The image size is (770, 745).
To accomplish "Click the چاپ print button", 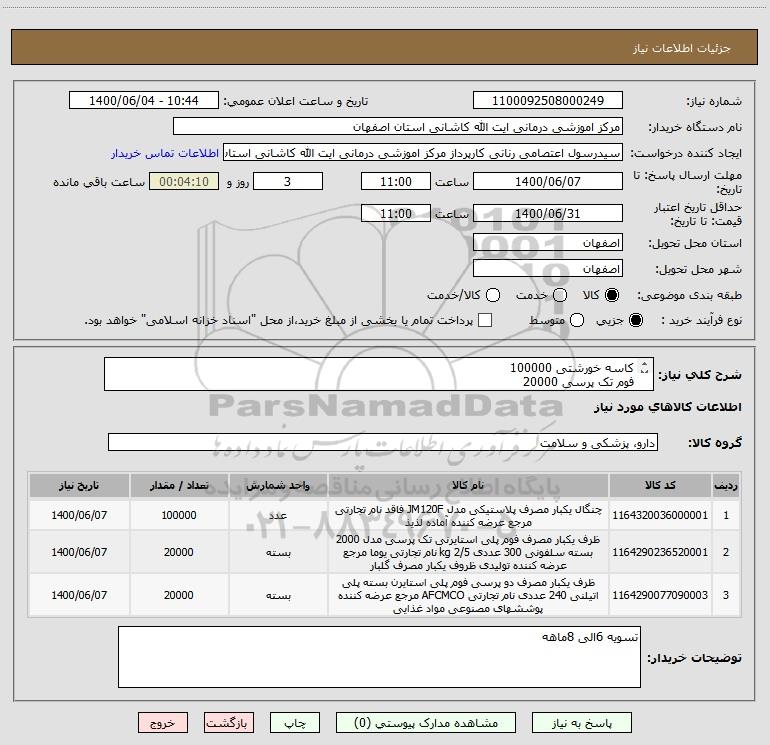I will (x=295, y=723).
